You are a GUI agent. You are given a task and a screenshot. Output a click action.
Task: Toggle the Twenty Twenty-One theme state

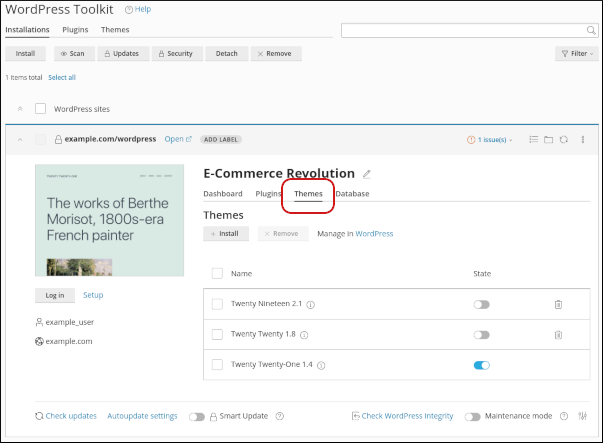click(481, 365)
